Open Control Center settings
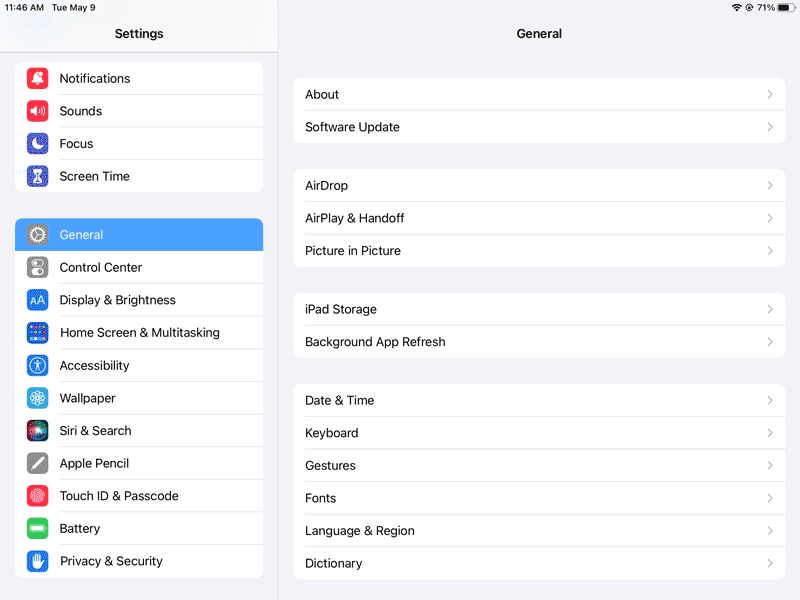Image resolution: width=800 pixels, height=600 pixels. click(x=139, y=267)
